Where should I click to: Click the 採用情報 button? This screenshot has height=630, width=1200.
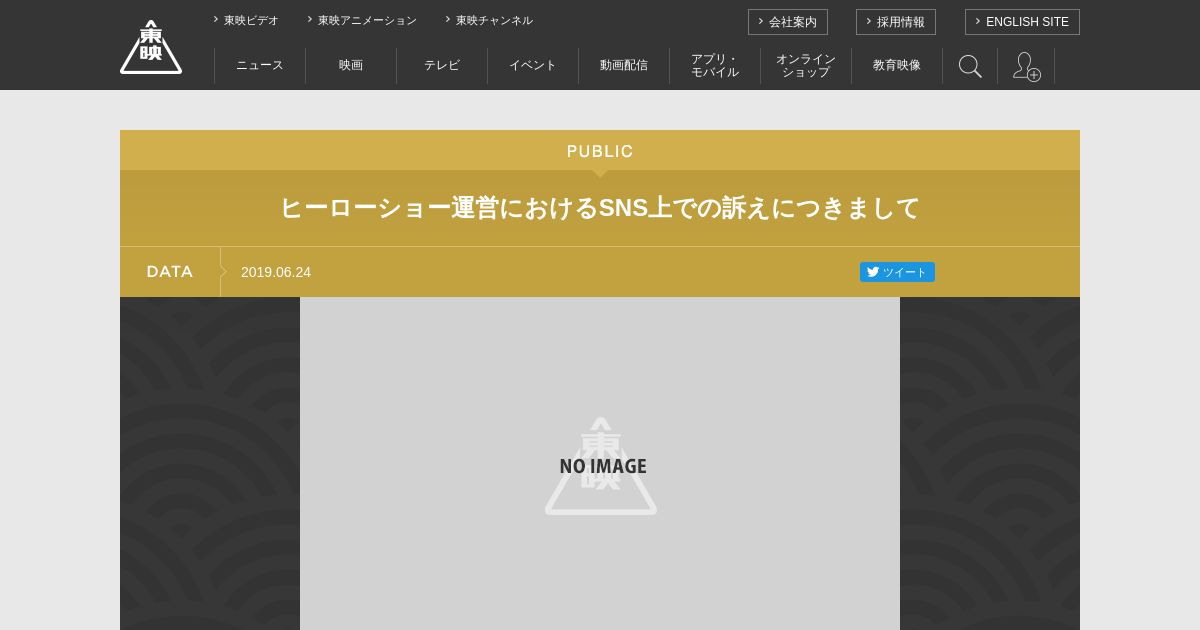pyautogui.click(x=896, y=22)
